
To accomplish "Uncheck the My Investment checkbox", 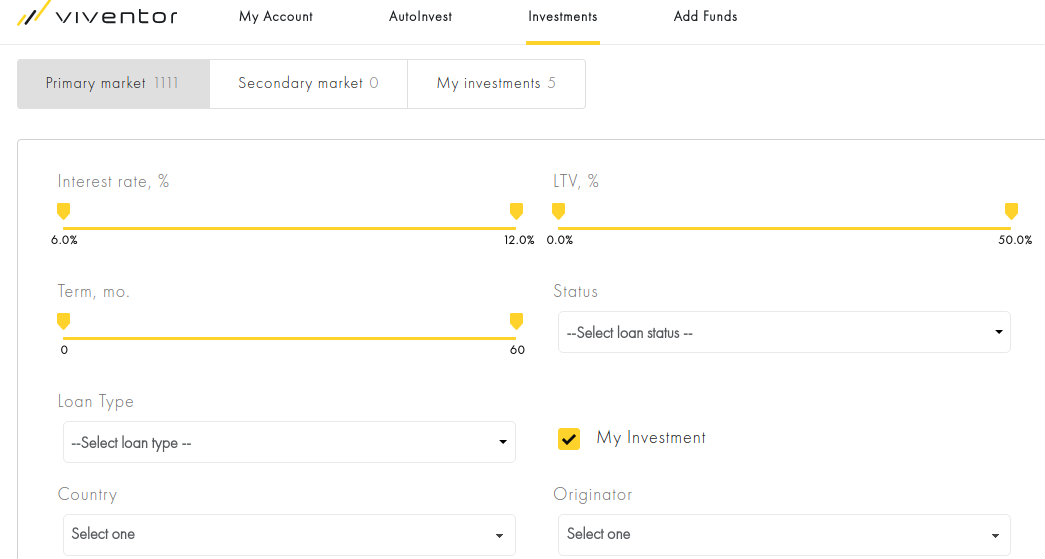I will coord(568,438).
